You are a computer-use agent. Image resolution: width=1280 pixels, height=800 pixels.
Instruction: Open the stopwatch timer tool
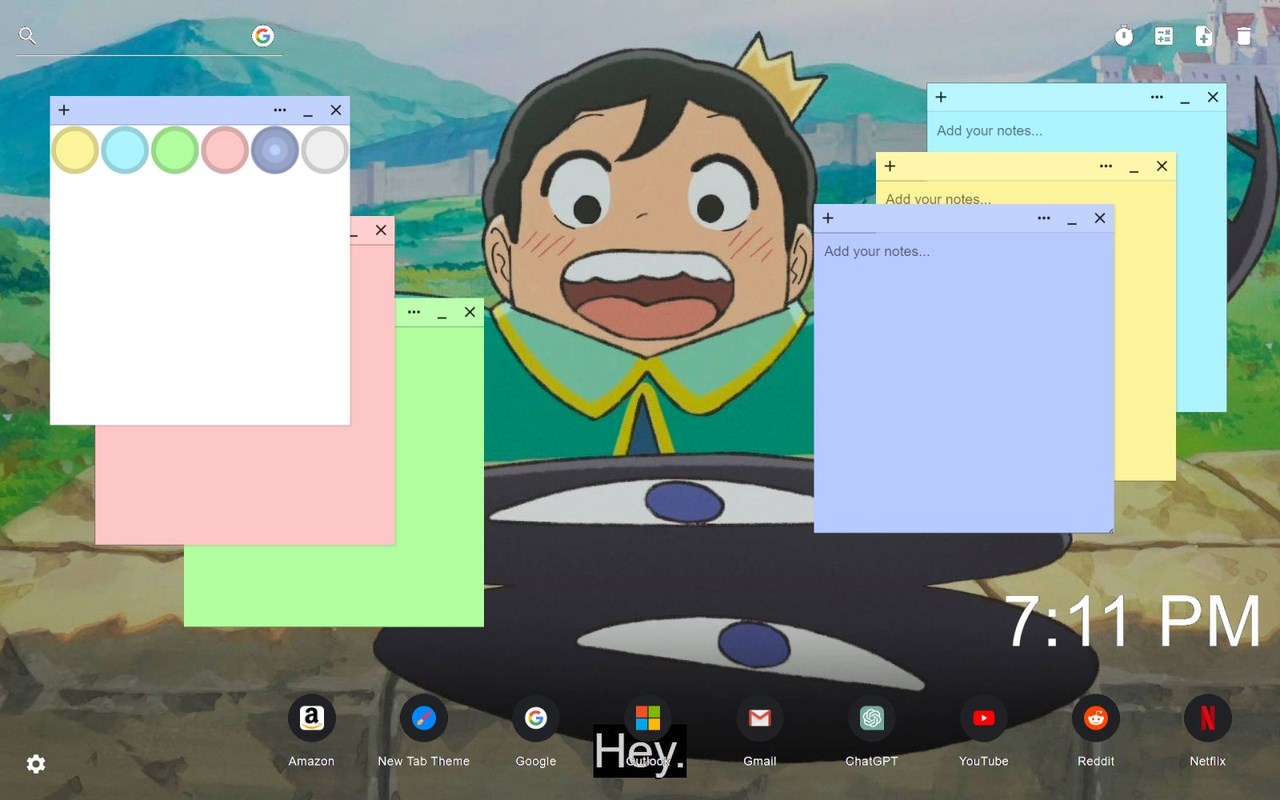click(1124, 36)
